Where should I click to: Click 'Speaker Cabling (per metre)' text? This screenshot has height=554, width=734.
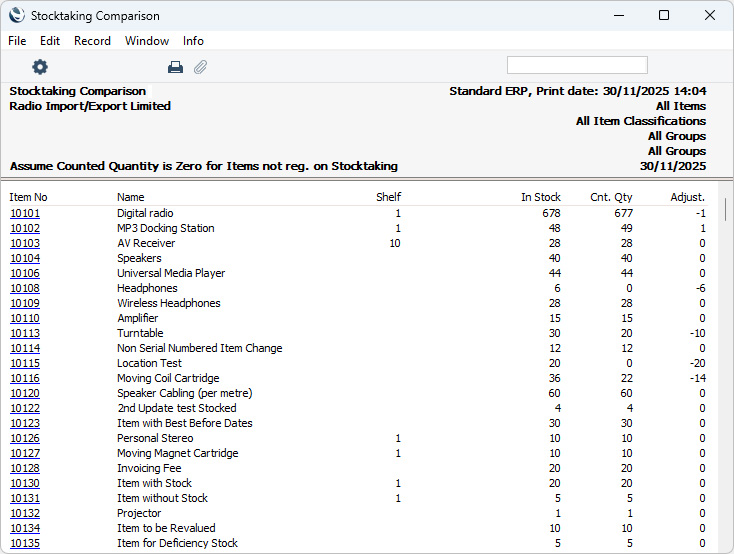coord(184,393)
